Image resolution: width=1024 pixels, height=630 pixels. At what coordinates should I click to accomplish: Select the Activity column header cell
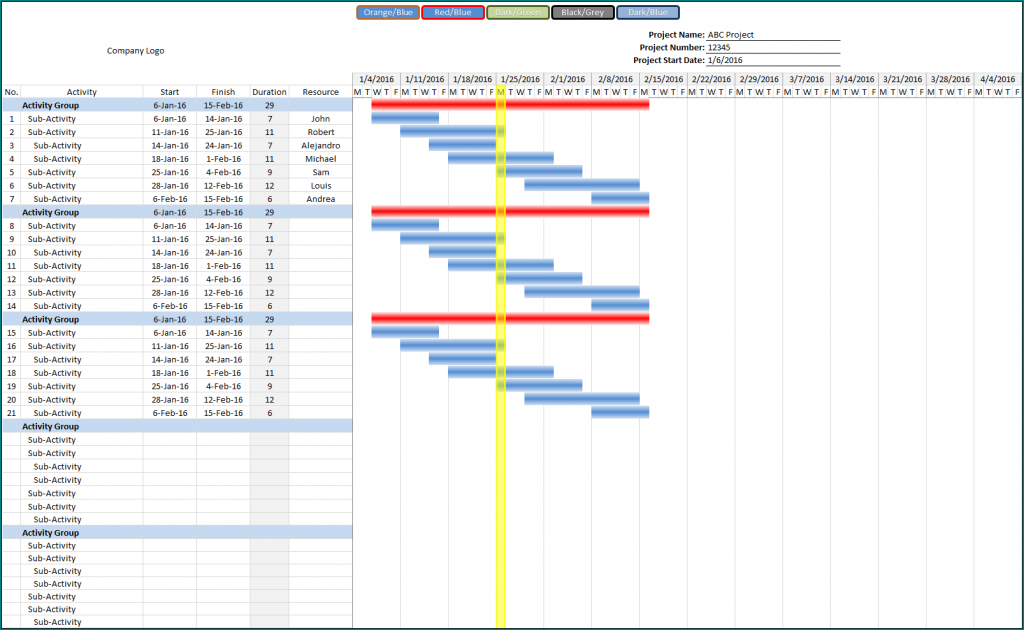coord(81,91)
